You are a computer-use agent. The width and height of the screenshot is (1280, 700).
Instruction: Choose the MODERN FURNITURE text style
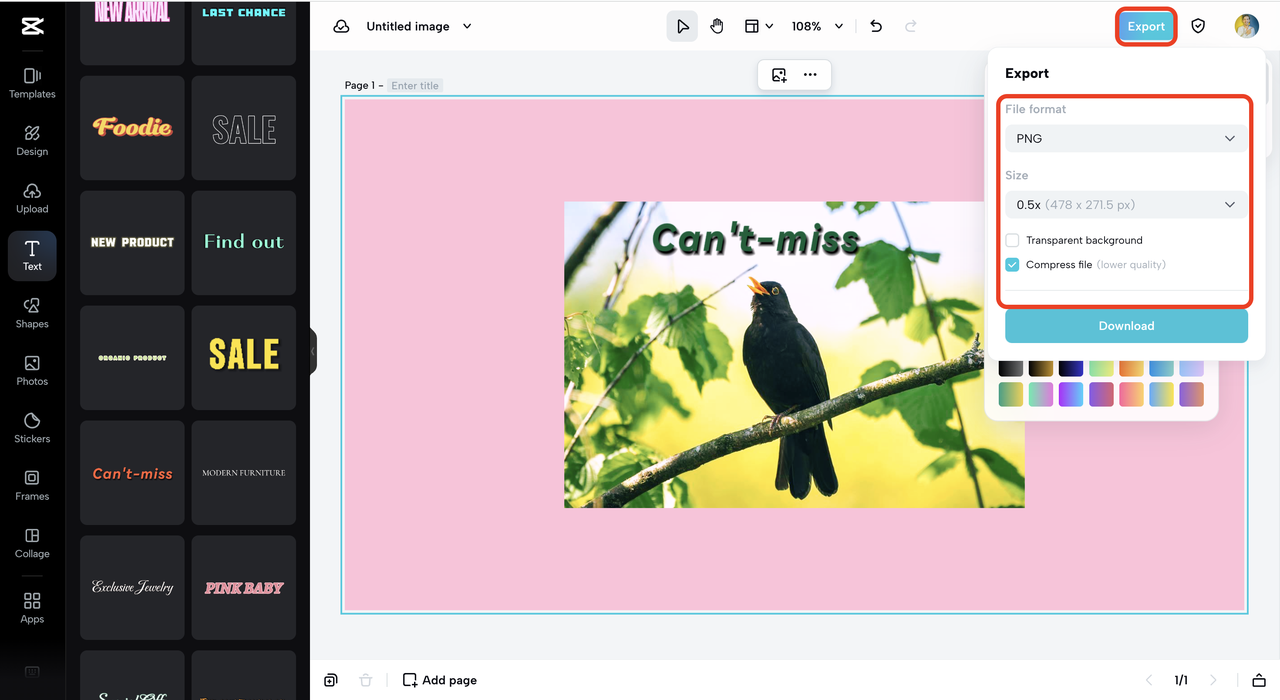click(244, 473)
